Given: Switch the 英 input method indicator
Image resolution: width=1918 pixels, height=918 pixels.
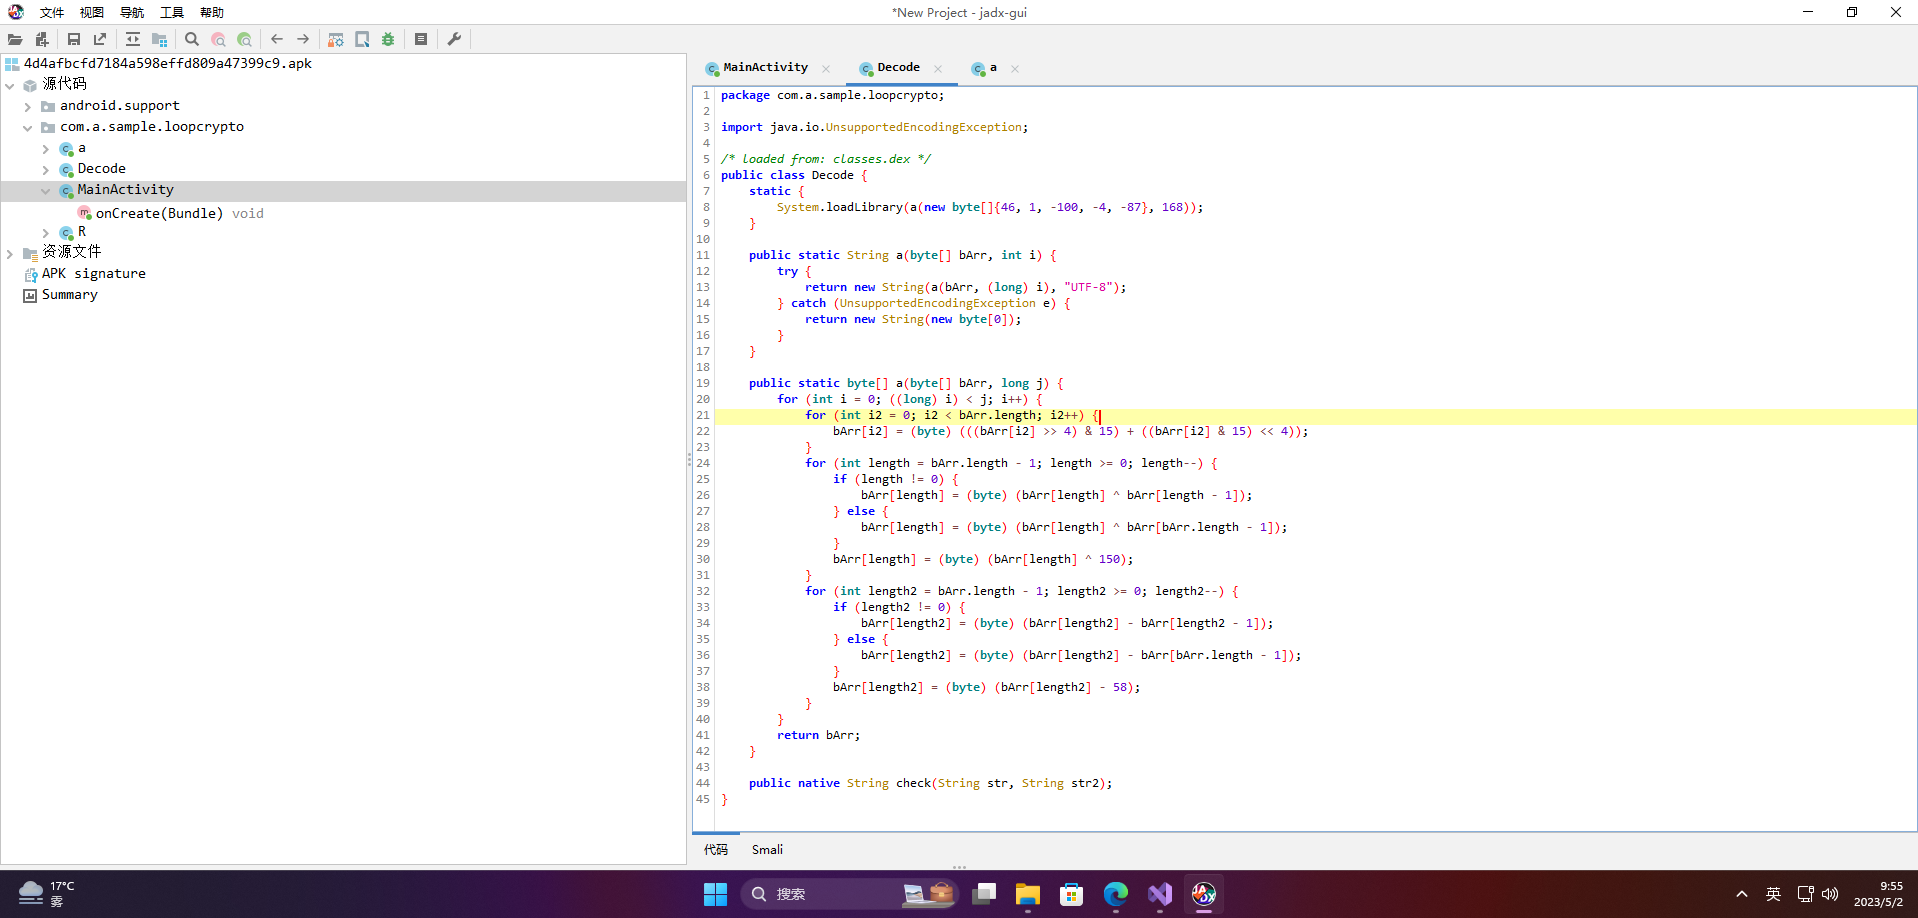Looking at the screenshot, I should (1773, 894).
